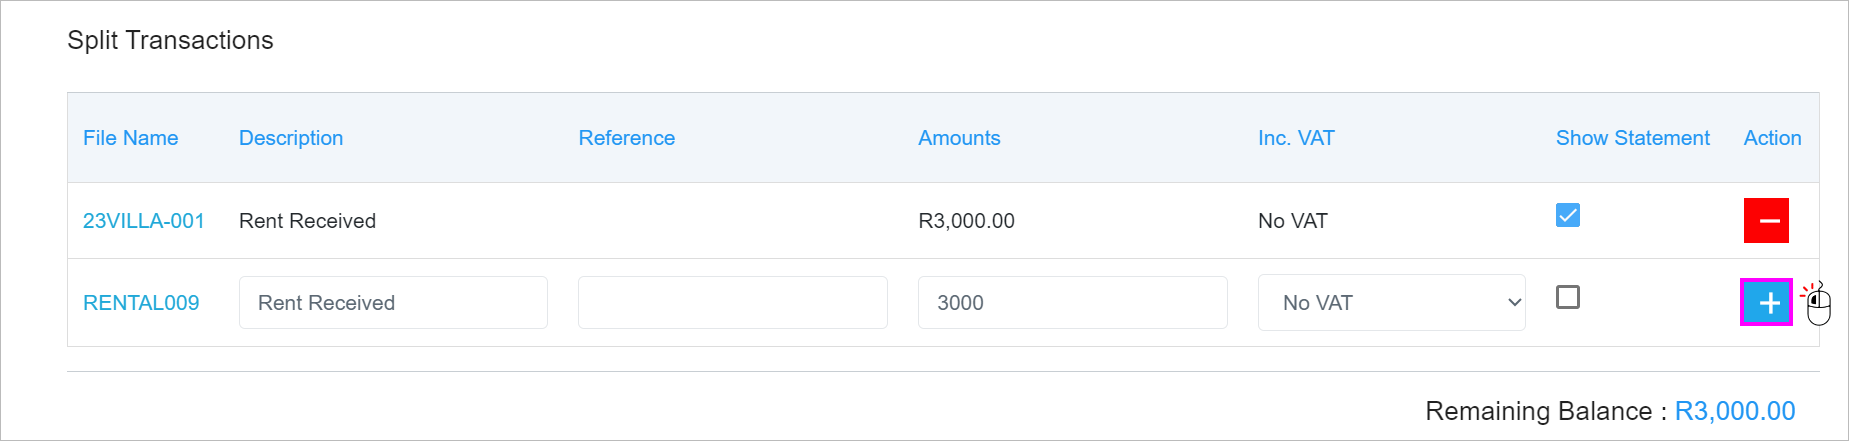Image resolution: width=1849 pixels, height=441 pixels.
Task: Click the Rent Received description field
Action: [393, 302]
